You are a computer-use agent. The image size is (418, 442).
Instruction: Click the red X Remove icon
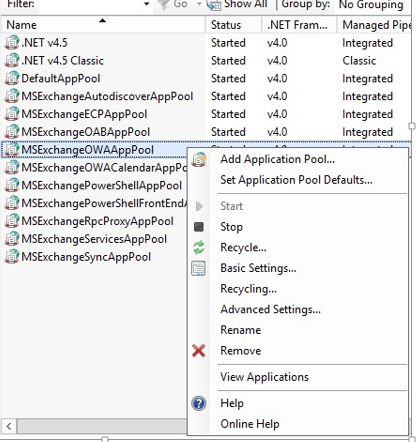199,351
